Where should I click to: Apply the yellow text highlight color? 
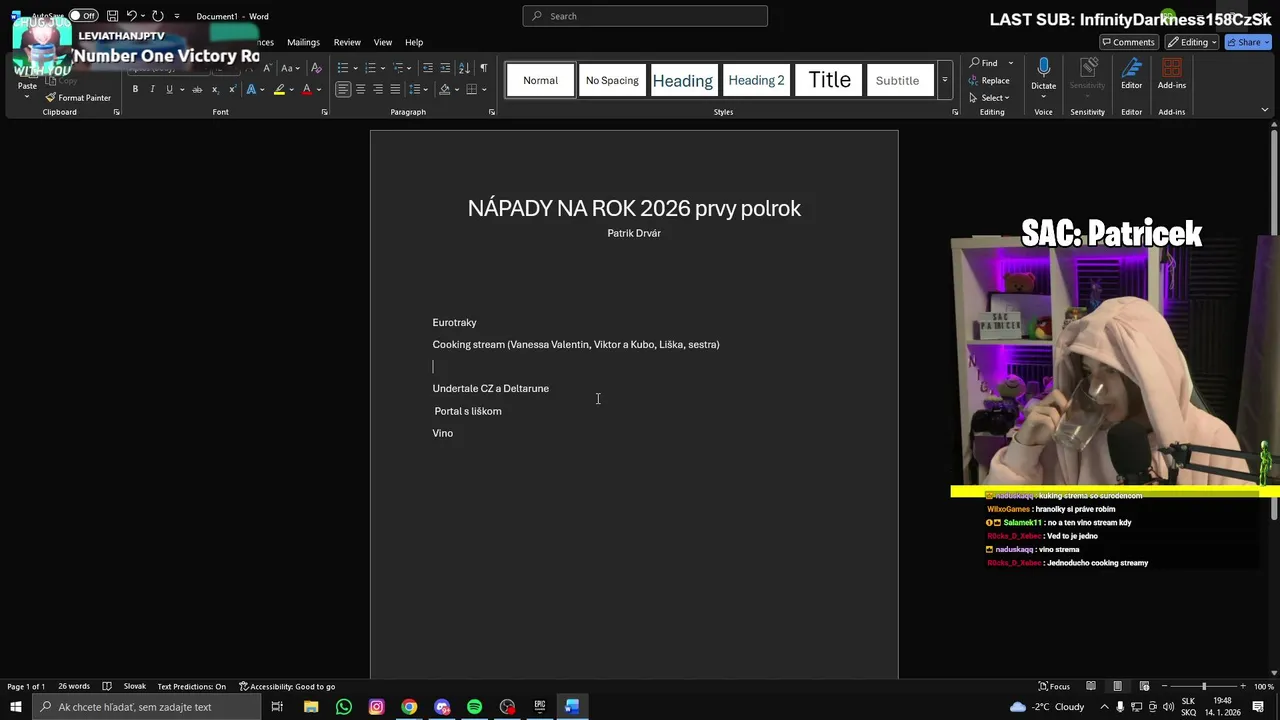(x=279, y=90)
